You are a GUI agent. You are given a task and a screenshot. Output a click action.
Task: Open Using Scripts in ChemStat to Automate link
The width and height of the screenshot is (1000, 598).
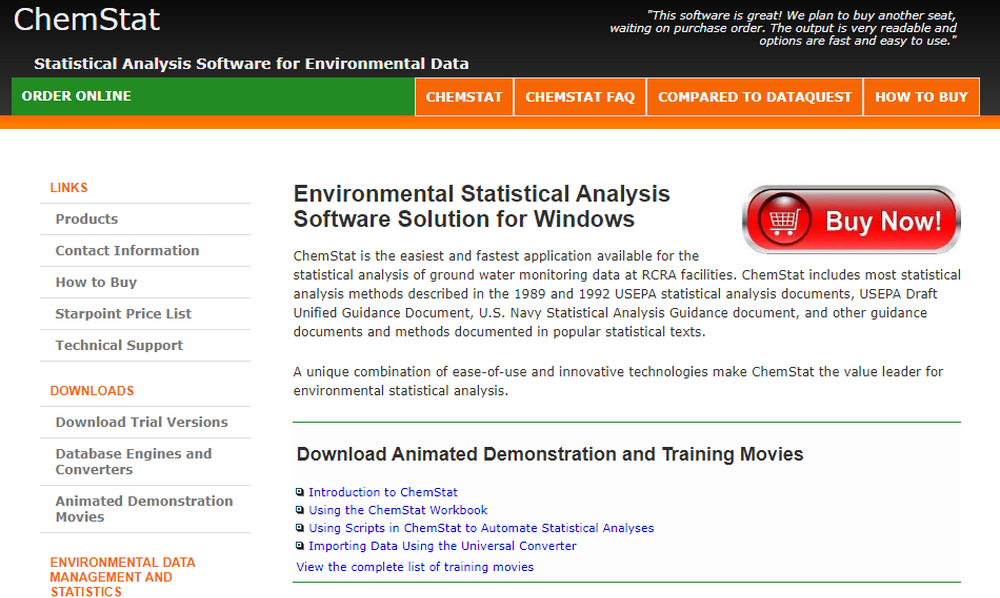(482, 528)
